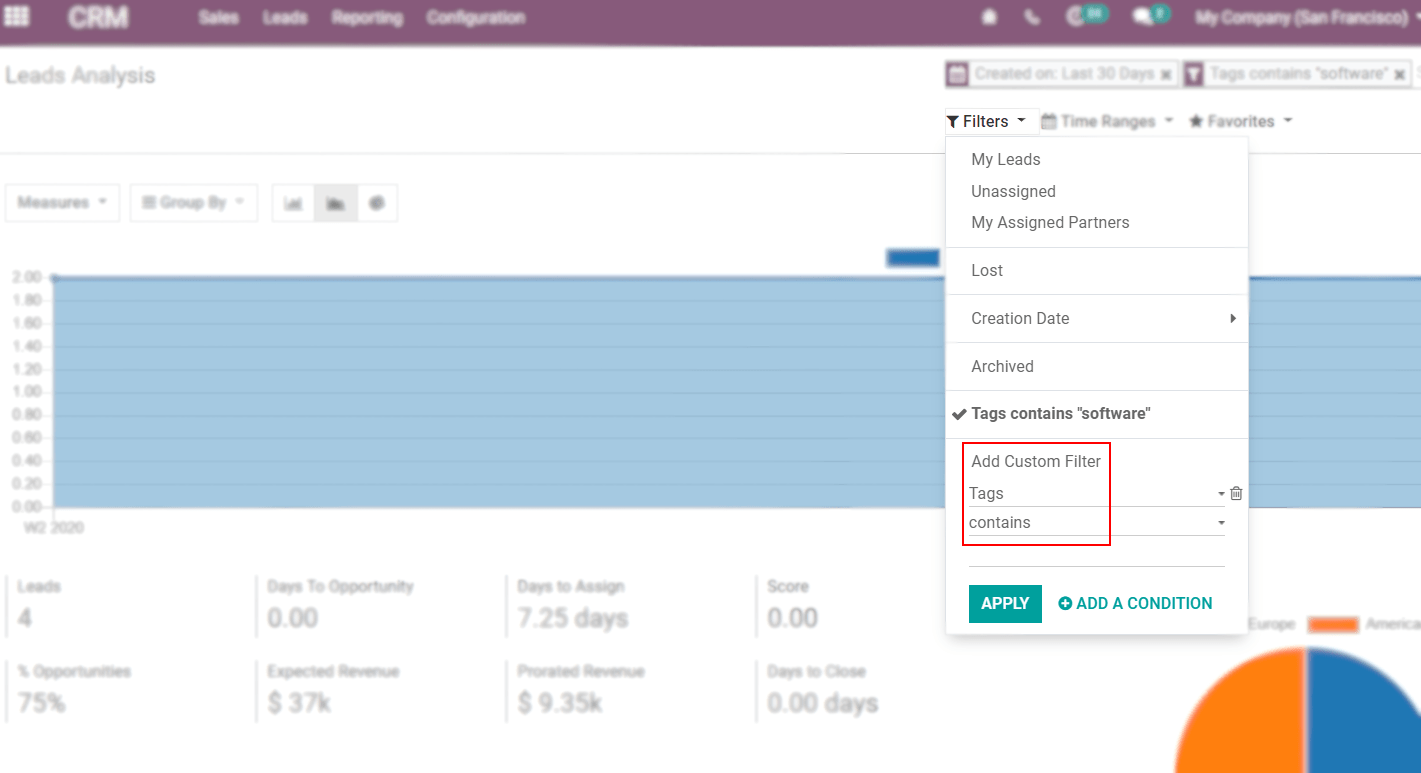Collapse the Filters dropdown
Image resolution: width=1421 pixels, height=773 pixels.
click(991, 122)
